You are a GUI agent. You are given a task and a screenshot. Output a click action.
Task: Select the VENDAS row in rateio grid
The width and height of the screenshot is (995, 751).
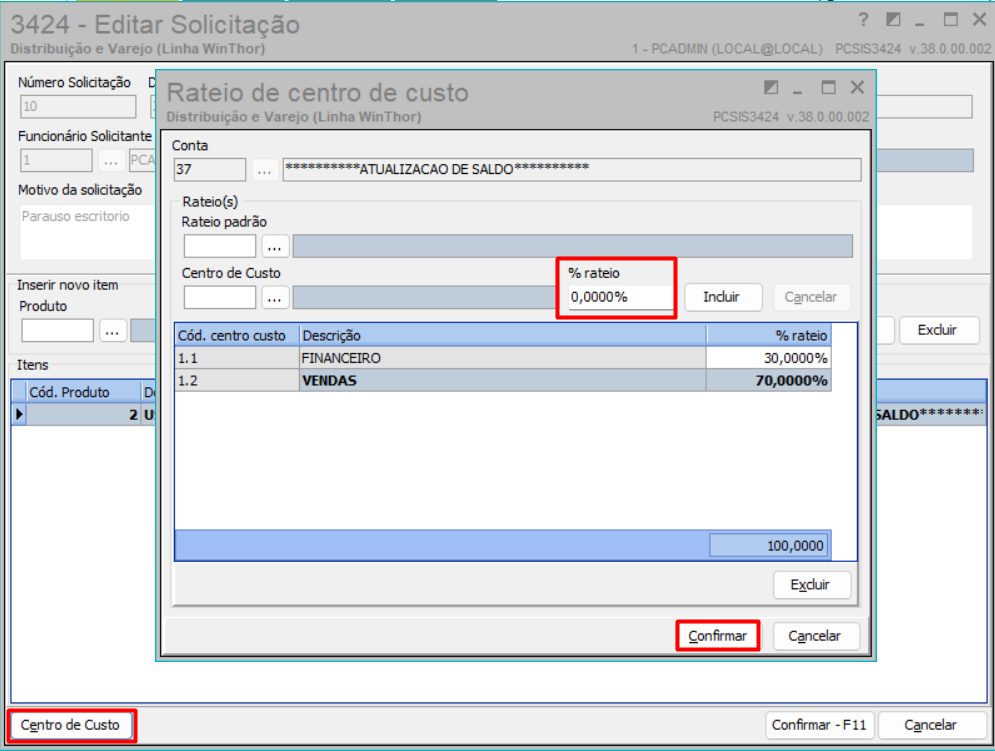[x=503, y=380]
